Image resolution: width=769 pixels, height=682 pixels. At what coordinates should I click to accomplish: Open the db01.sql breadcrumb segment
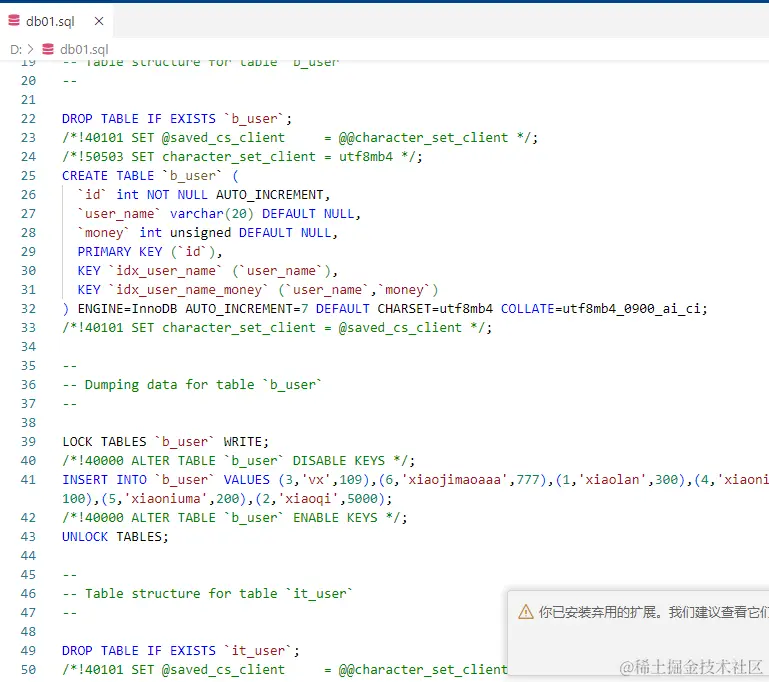pyautogui.click(x=84, y=50)
